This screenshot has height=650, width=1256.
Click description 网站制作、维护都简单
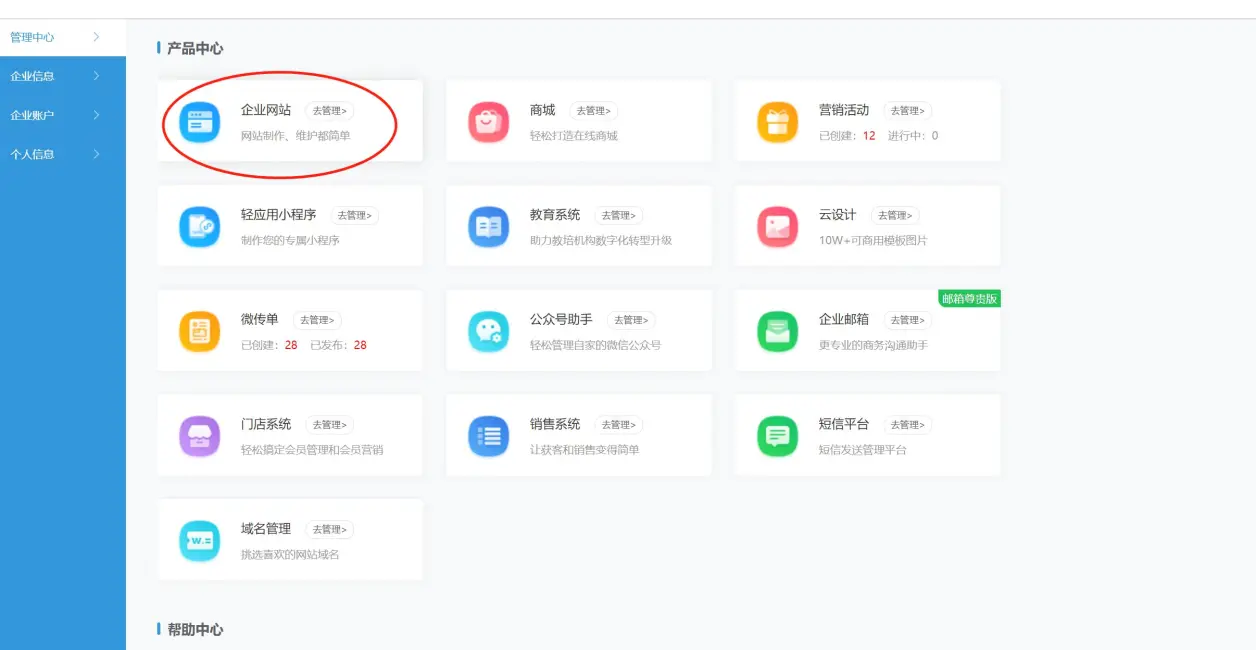point(296,136)
